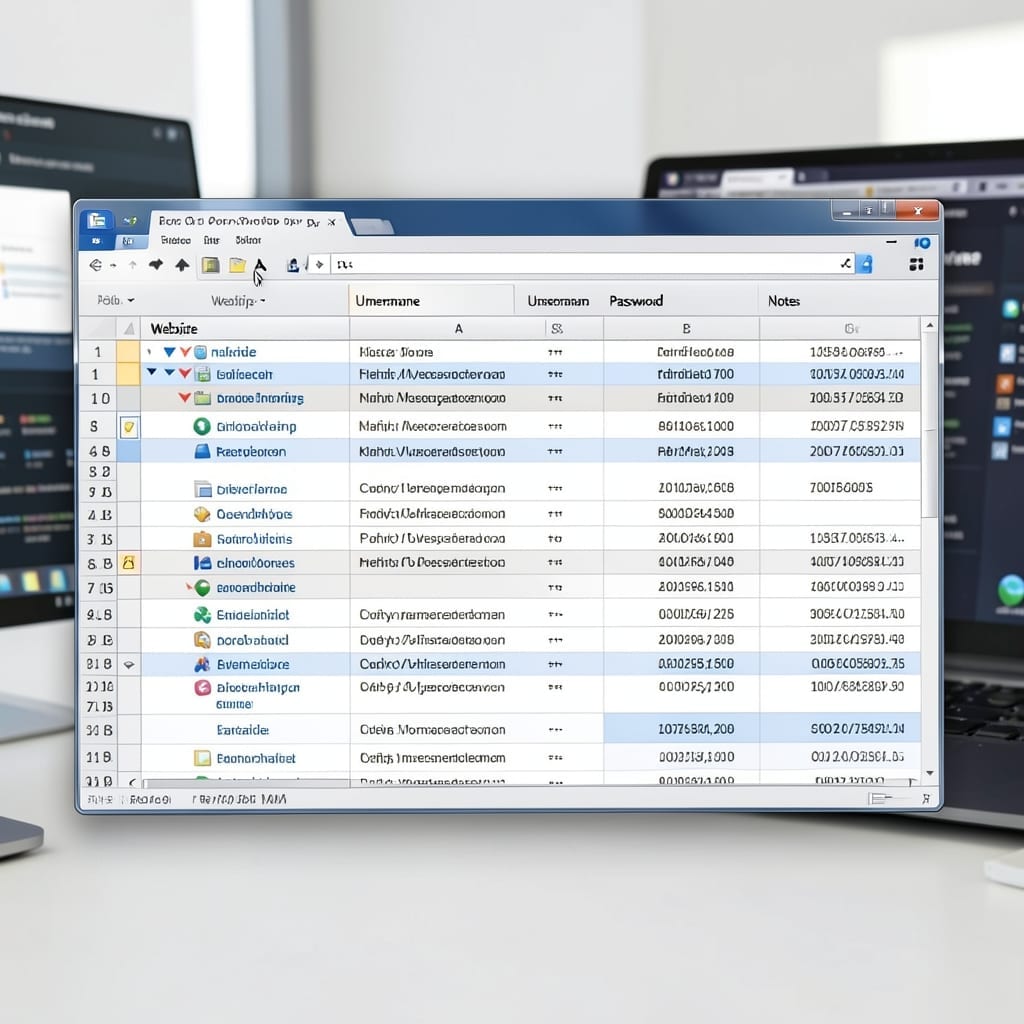1024x1024 pixels.
Task: Click the blue IO icon above the grid icon
Action: click(922, 243)
